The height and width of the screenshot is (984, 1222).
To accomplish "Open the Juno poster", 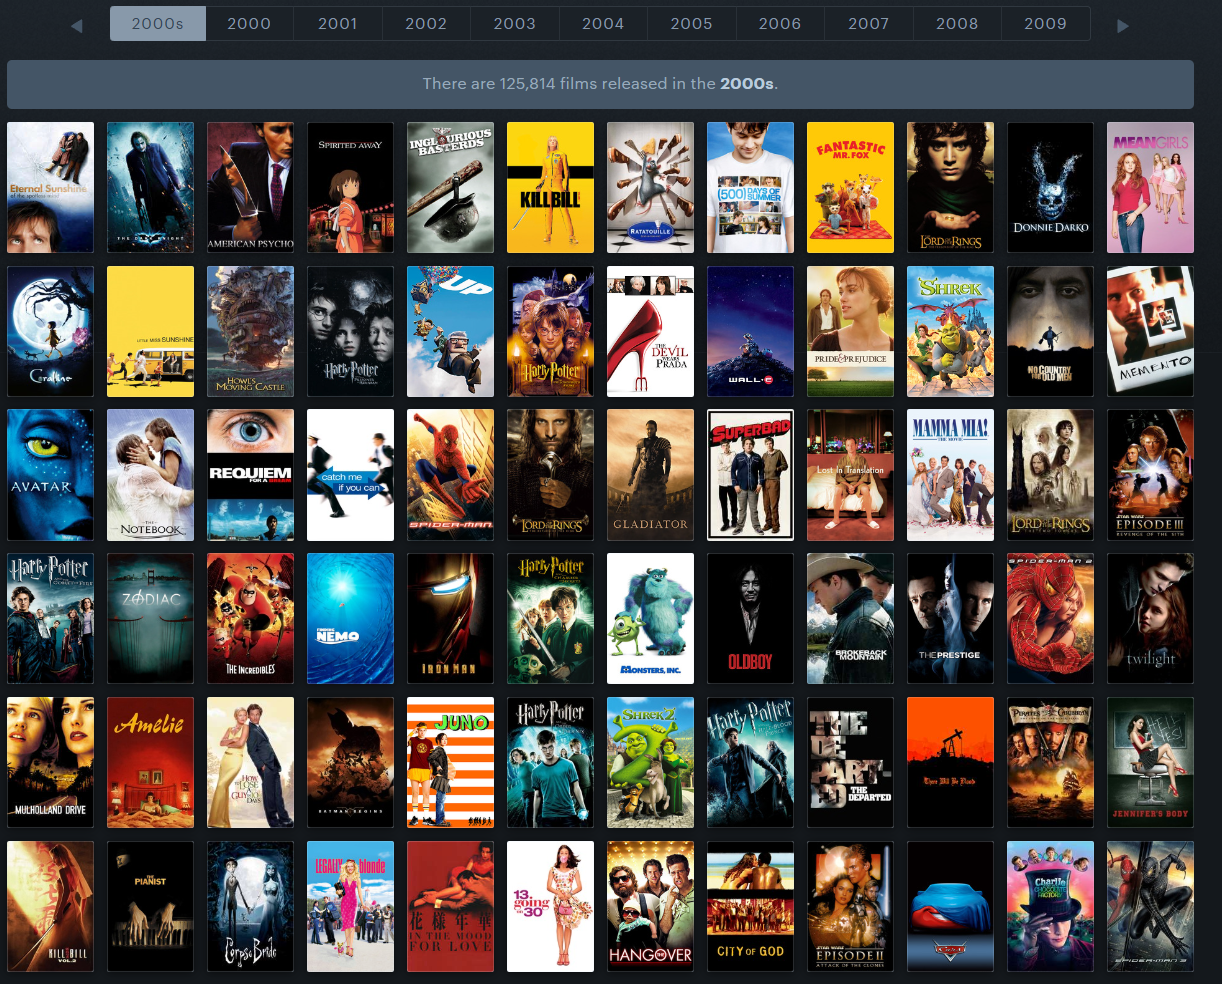I will pos(450,763).
